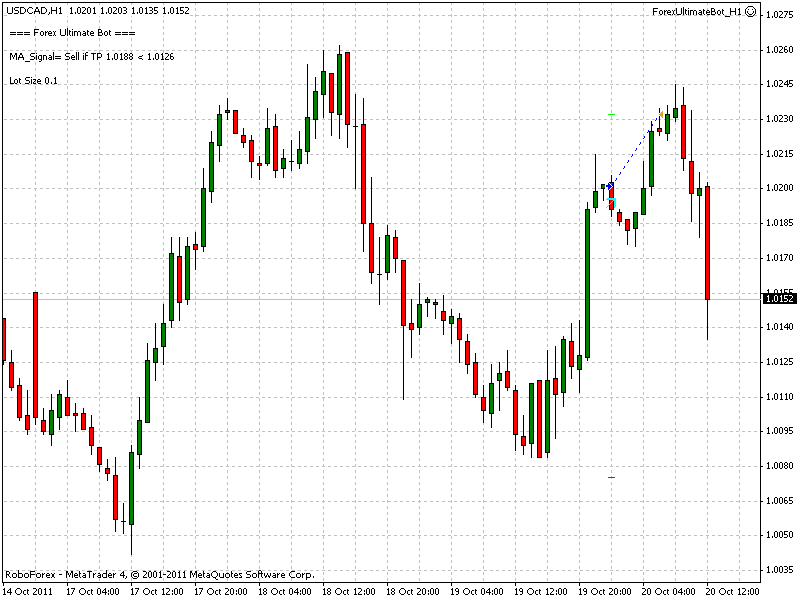Screen dimensions: 800x600
Task: Click the 1.0215 price scale label
Action: (x=780, y=154)
